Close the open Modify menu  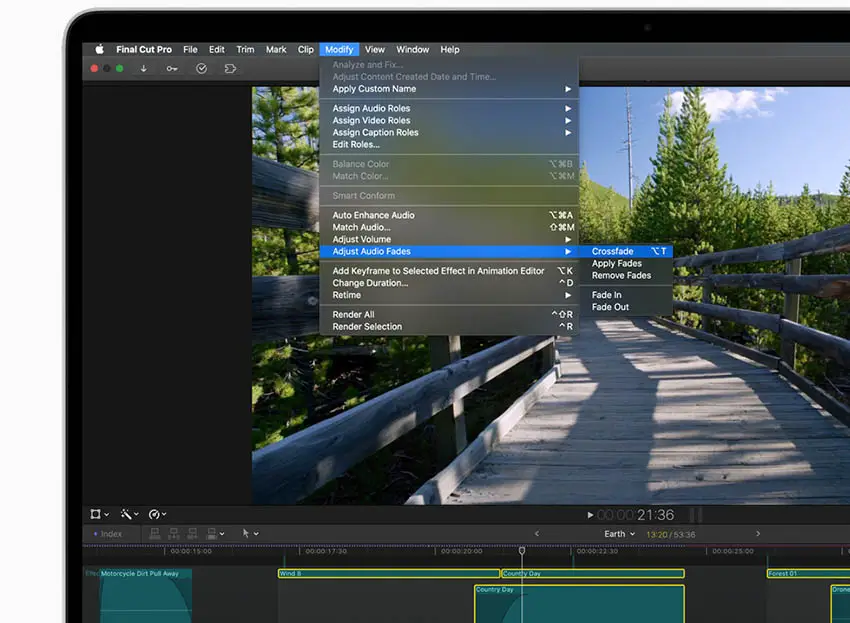click(339, 49)
